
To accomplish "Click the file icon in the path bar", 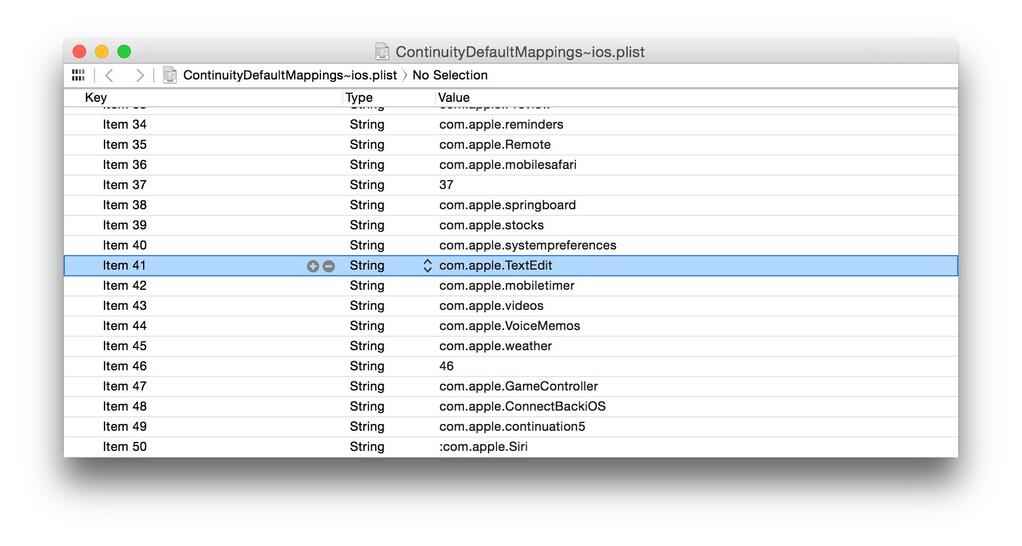I will [170, 75].
